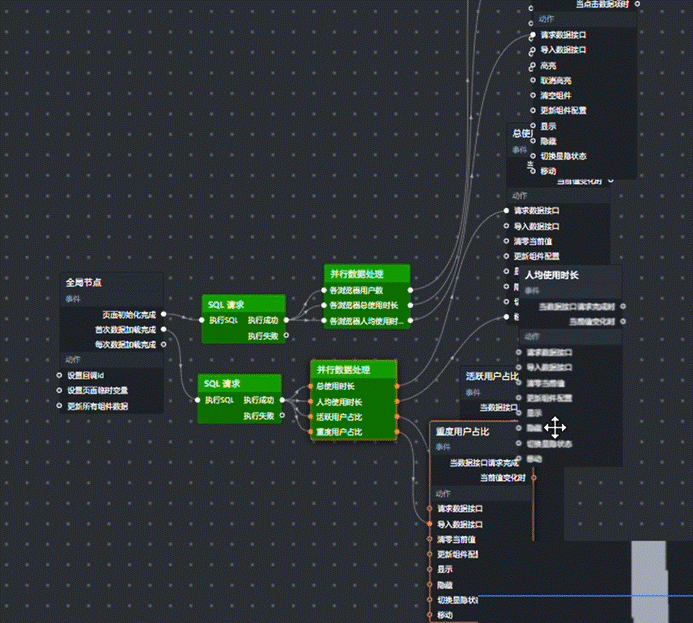Click 更新组件配置 action in 人均使用时长 node
Screen dimensions: 693x623
549,398
